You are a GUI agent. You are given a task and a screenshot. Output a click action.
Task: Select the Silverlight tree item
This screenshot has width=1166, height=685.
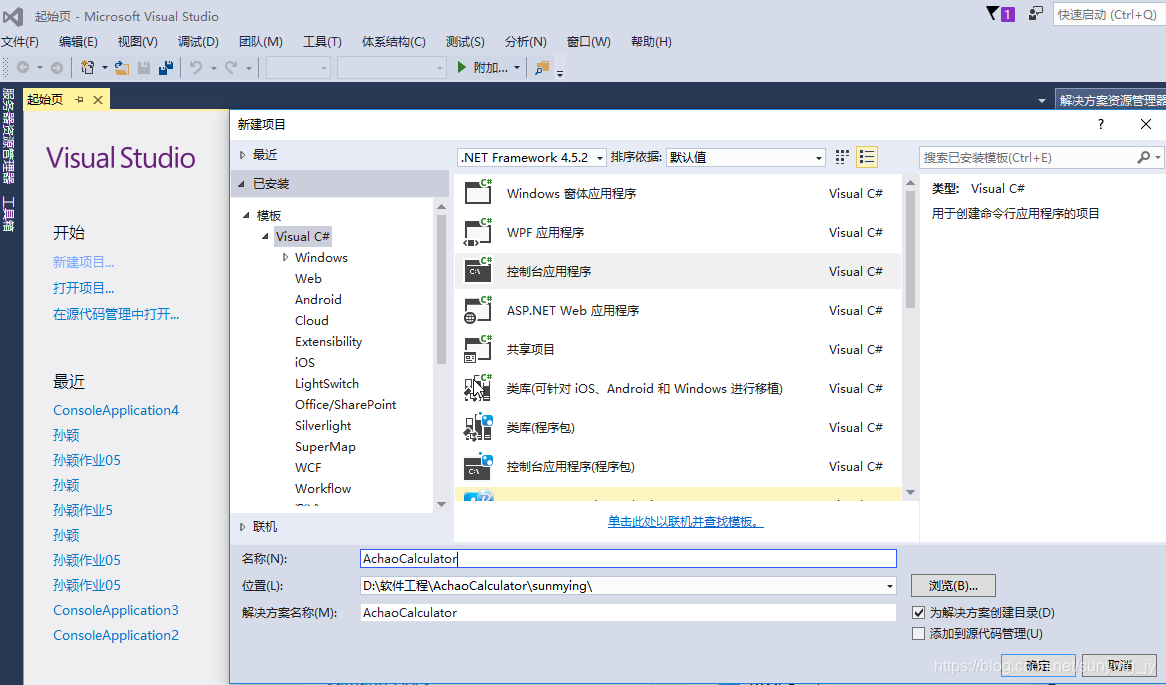point(323,425)
